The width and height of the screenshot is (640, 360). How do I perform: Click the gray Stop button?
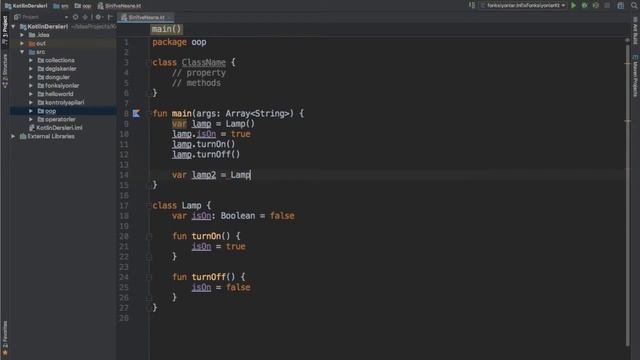coord(607,6)
